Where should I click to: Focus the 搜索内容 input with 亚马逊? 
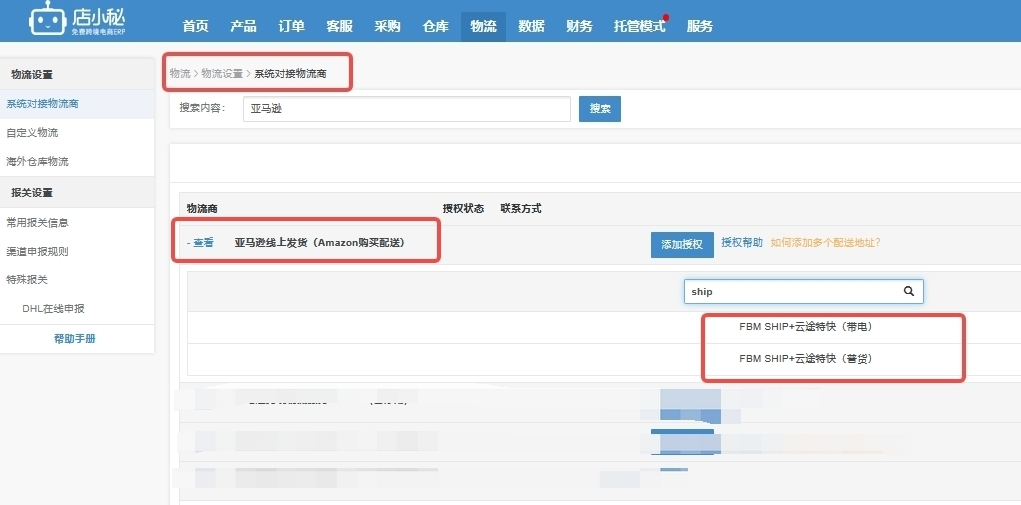point(406,109)
